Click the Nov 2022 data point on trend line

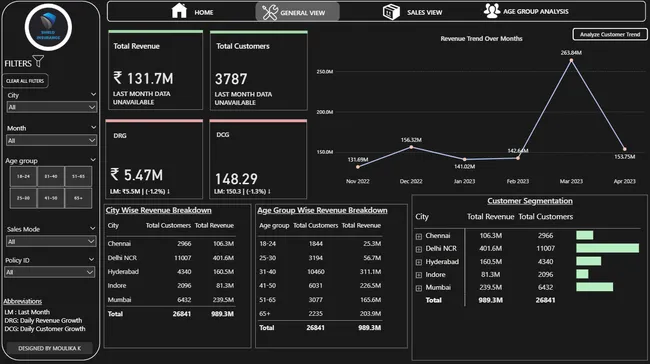tap(358, 167)
